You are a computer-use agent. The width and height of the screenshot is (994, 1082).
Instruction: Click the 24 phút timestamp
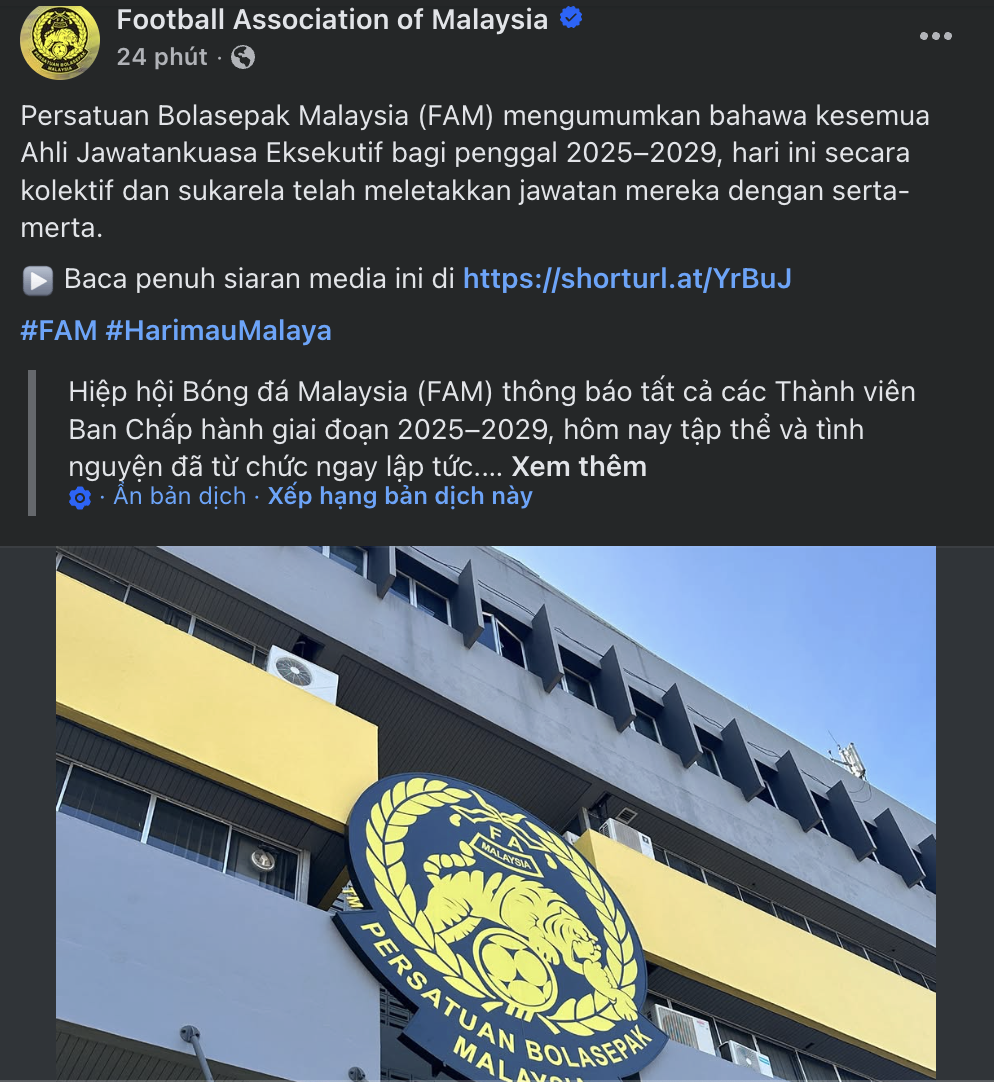click(162, 57)
